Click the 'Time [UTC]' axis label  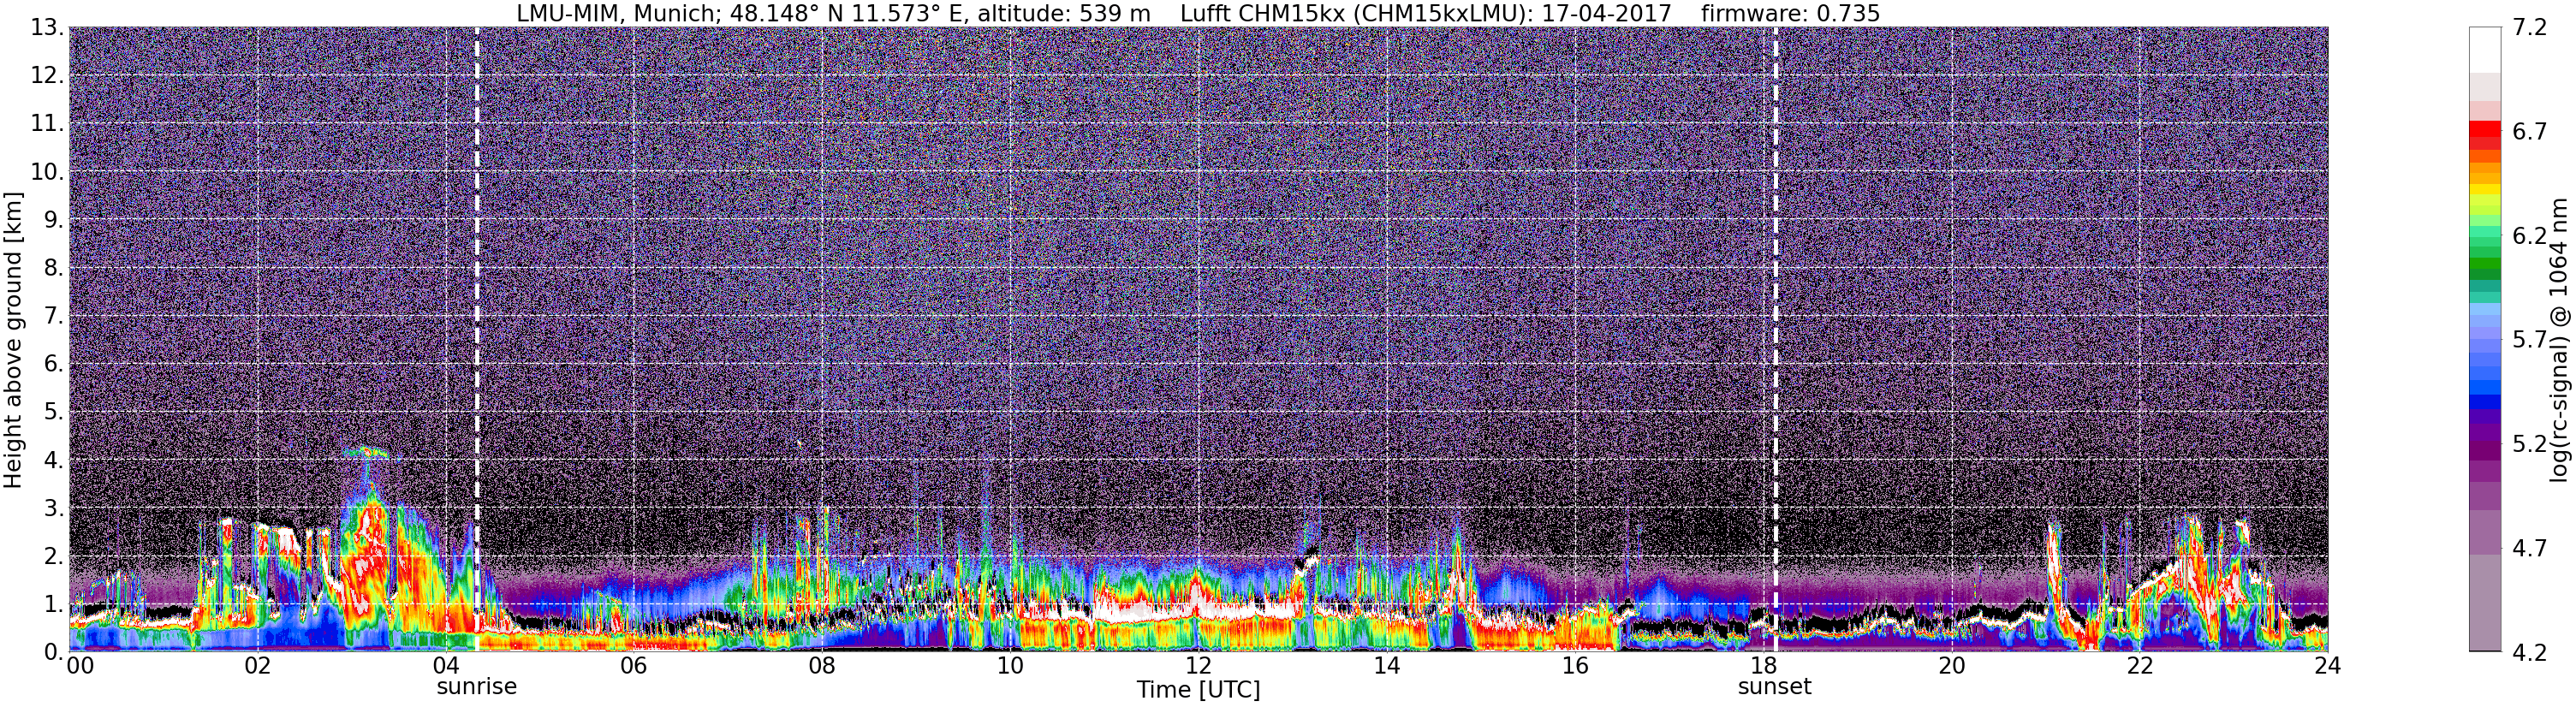pos(1198,690)
